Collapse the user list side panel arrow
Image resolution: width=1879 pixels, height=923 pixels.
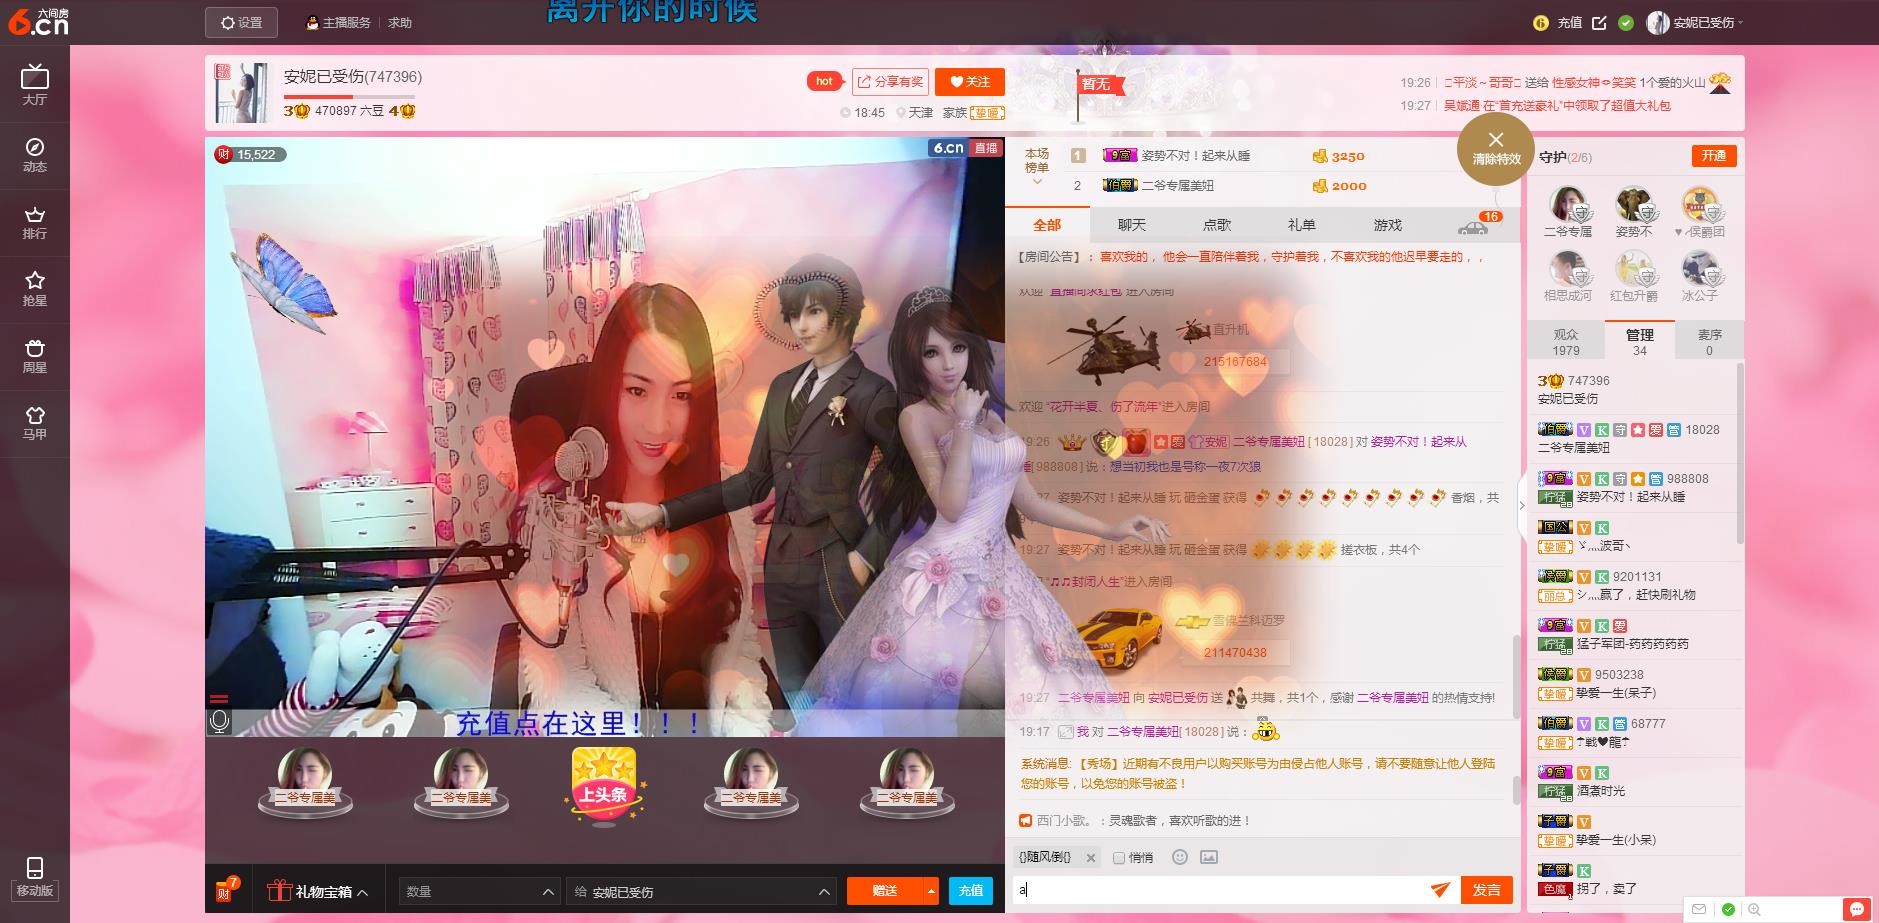(1522, 505)
